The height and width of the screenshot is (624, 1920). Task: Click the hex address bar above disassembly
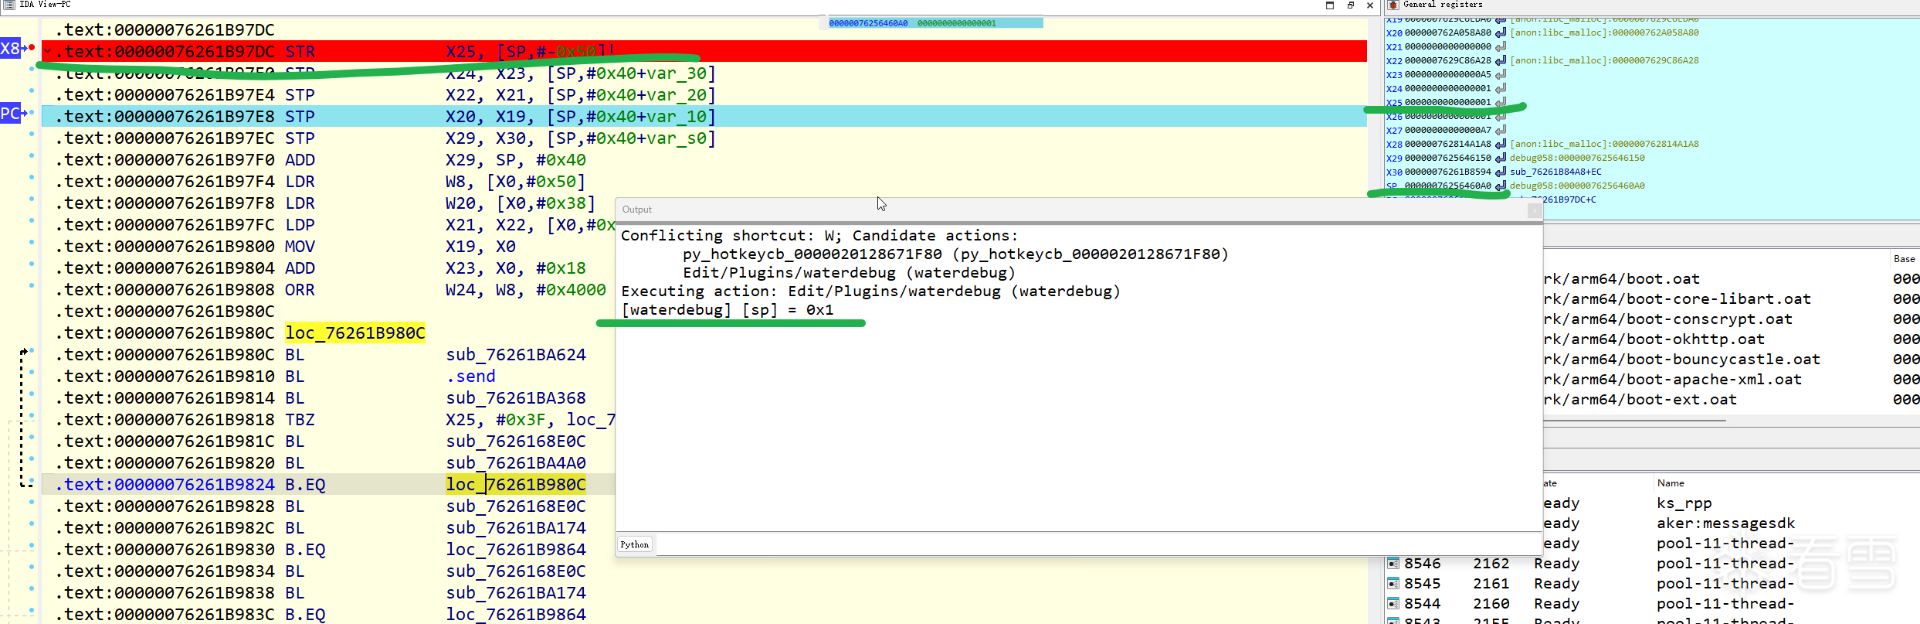pos(935,23)
